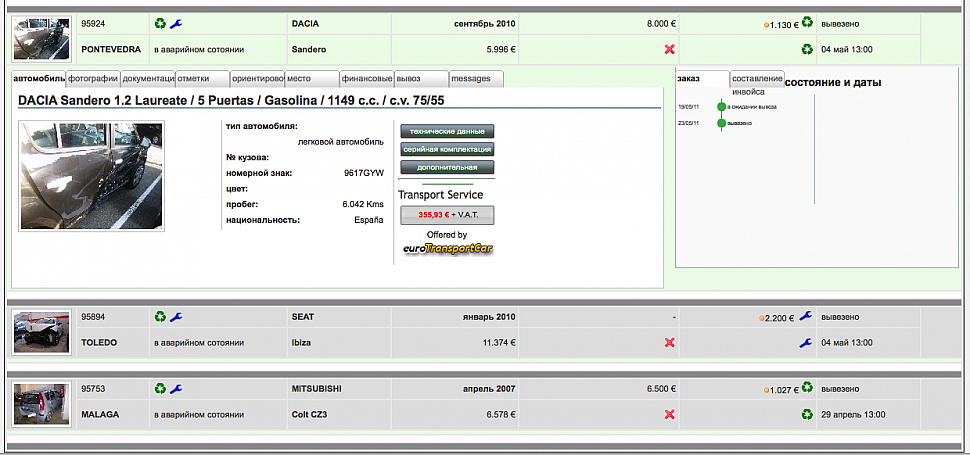Open the Mitsubishi Colt row thumbnail

coord(41,404)
